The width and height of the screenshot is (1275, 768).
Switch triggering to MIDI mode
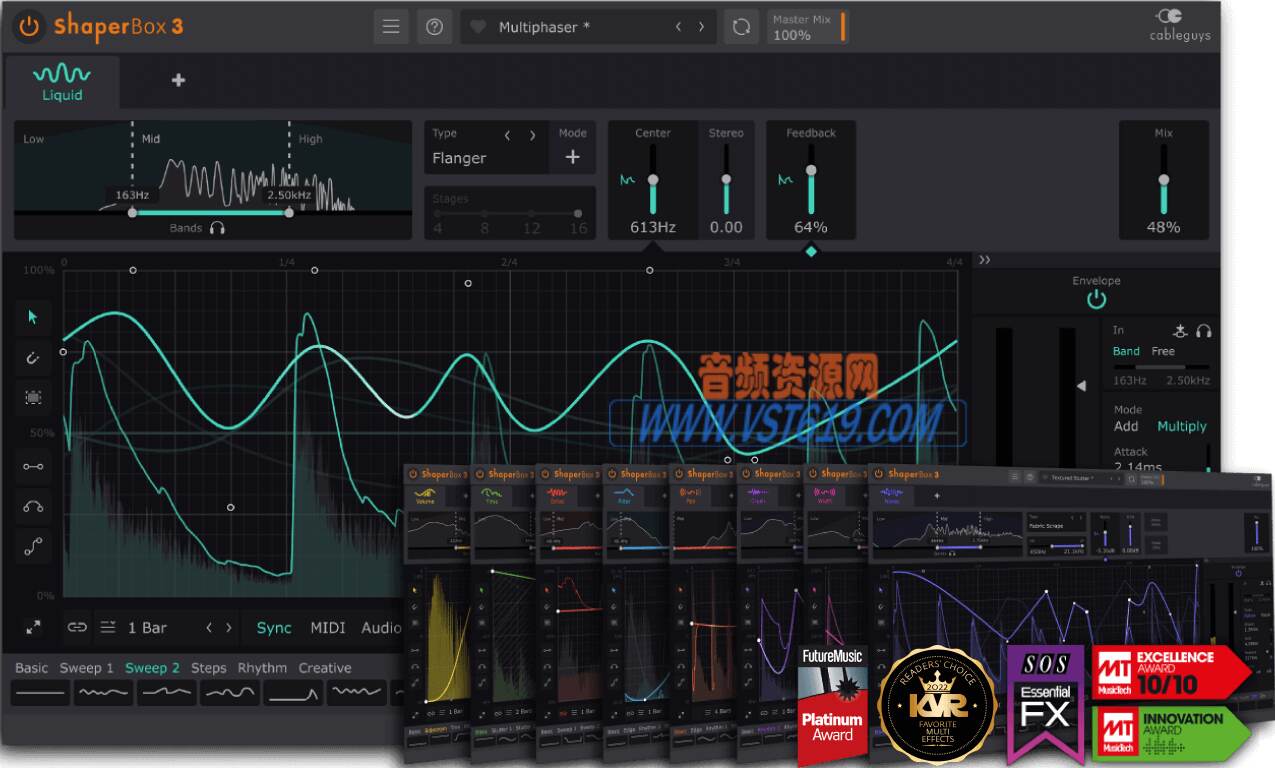330,627
